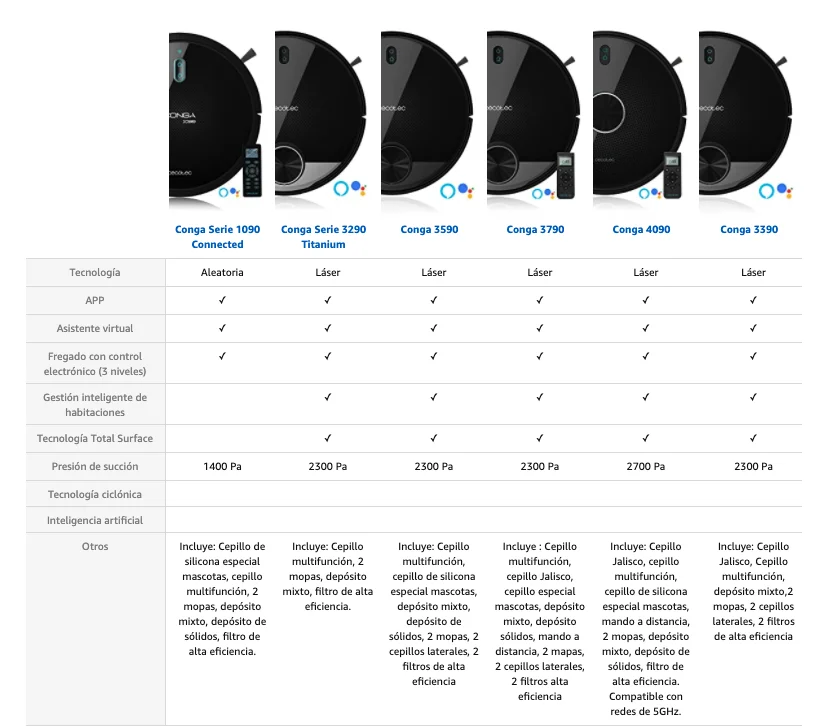Open the Conga 3790 product link
Viewport: 816px width, 726px height.
[535, 230]
